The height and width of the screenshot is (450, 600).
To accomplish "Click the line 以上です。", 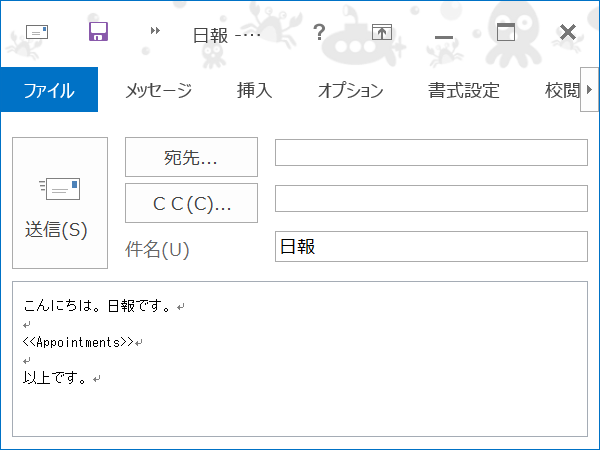I will 55,378.
